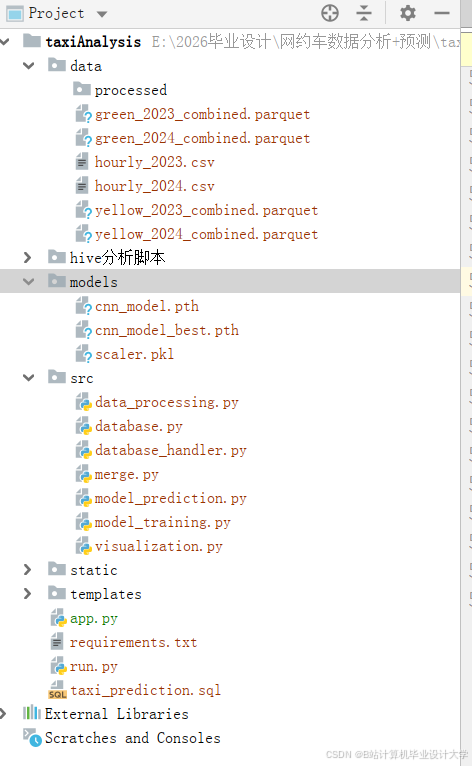Click the locate/select opened file crosshair icon
Viewport: 472px width, 766px height.
click(330, 13)
